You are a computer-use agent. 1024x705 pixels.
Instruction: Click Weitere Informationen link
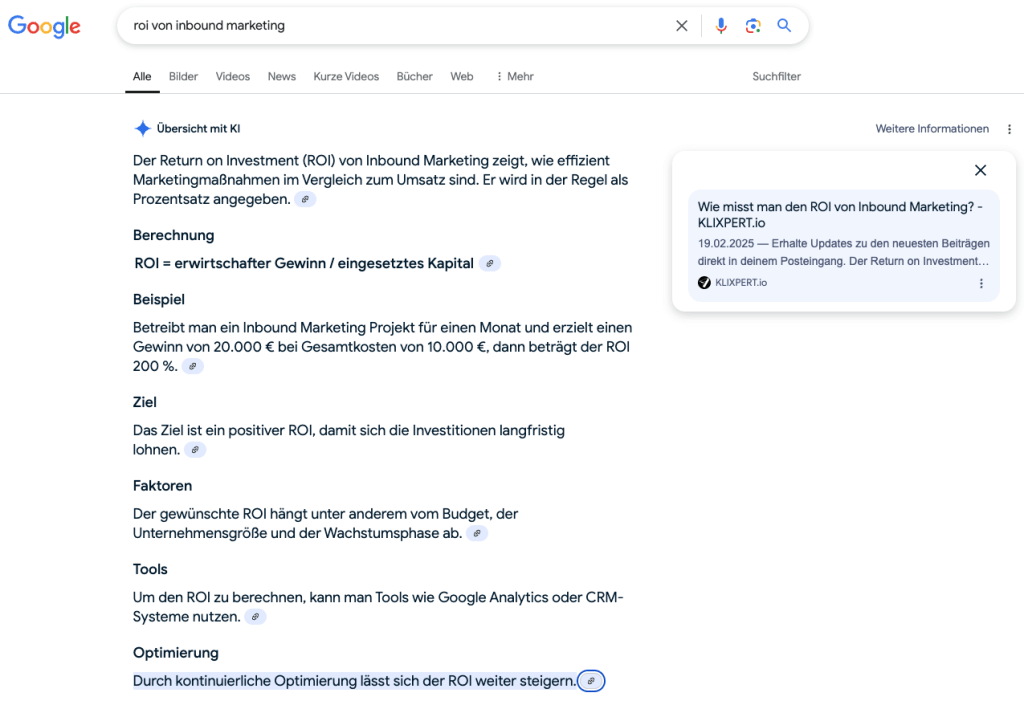click(932, 129)
